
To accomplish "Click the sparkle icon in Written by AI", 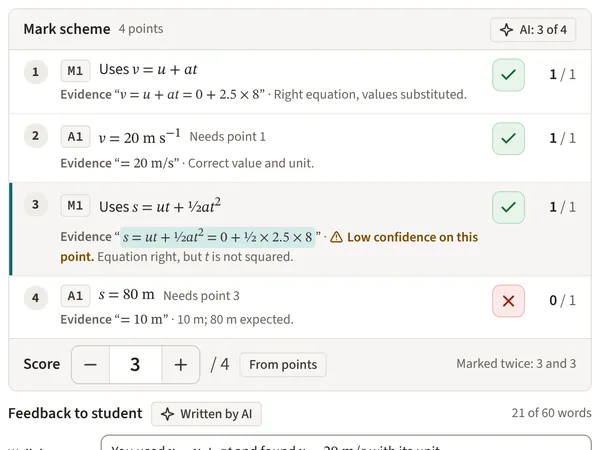I will pos(167,414).
